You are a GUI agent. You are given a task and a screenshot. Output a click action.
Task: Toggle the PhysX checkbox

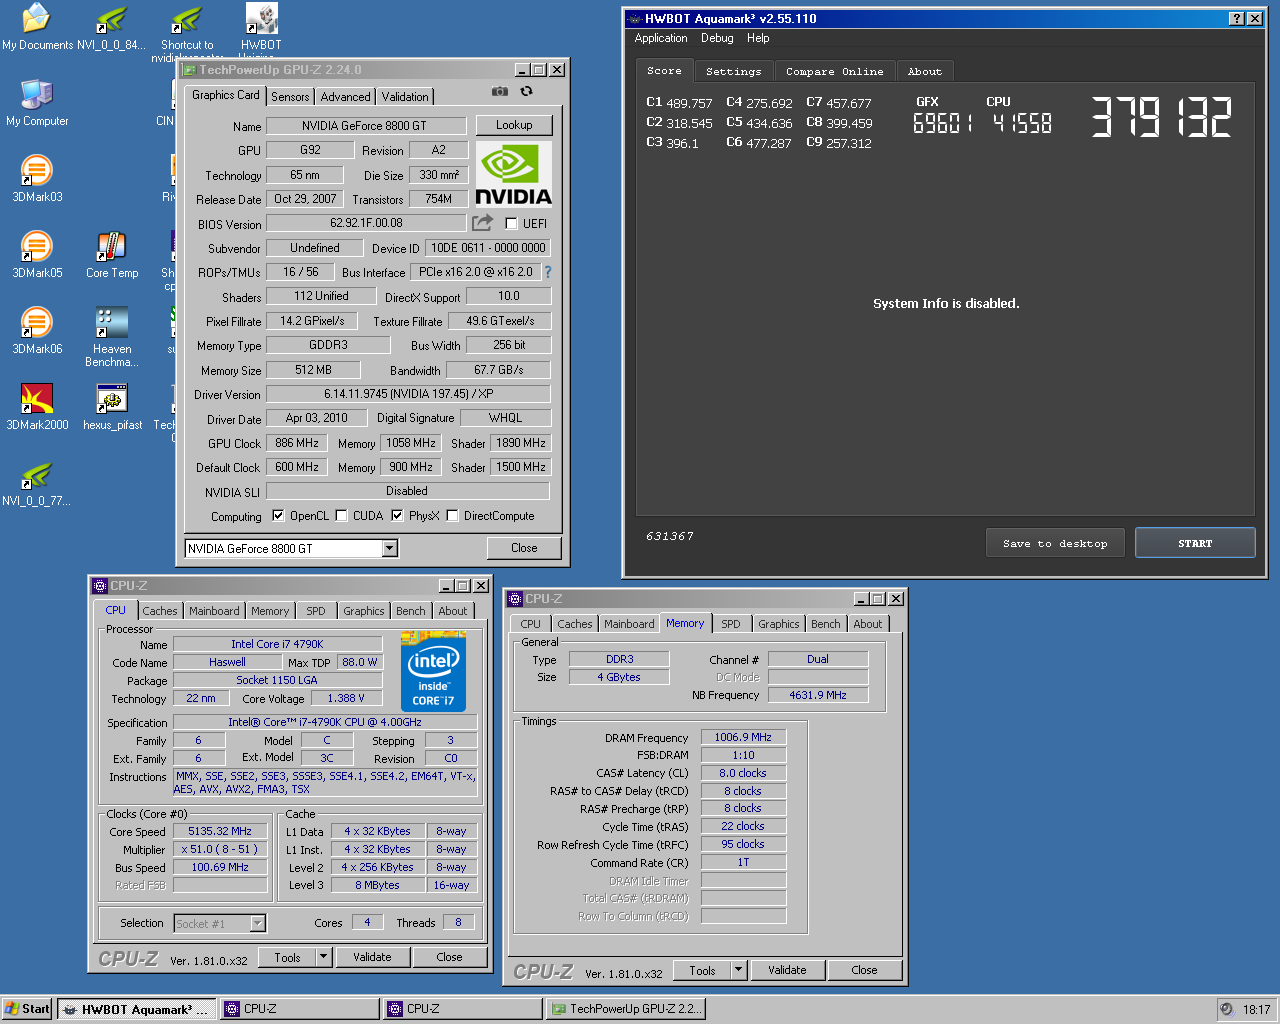(x=397, y=516)
